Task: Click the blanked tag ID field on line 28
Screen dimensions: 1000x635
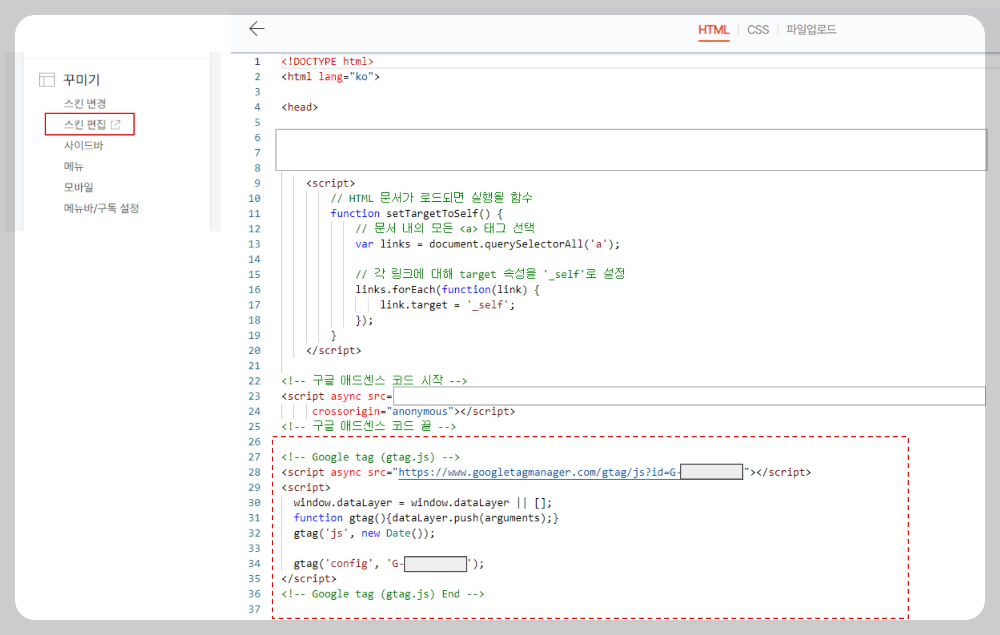Action: 710,471
